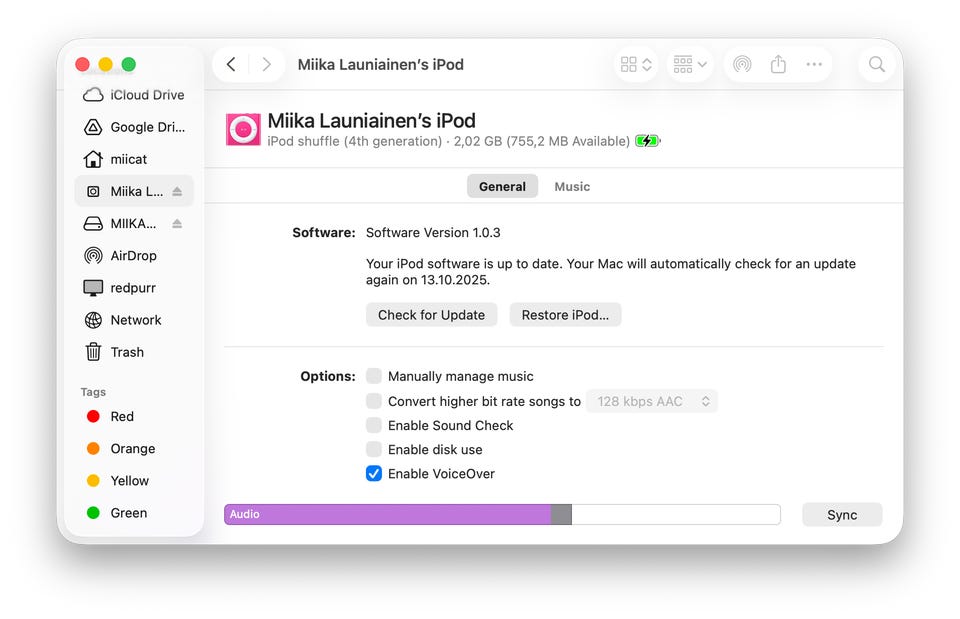Select the General tab

click(x=502, y=186)
